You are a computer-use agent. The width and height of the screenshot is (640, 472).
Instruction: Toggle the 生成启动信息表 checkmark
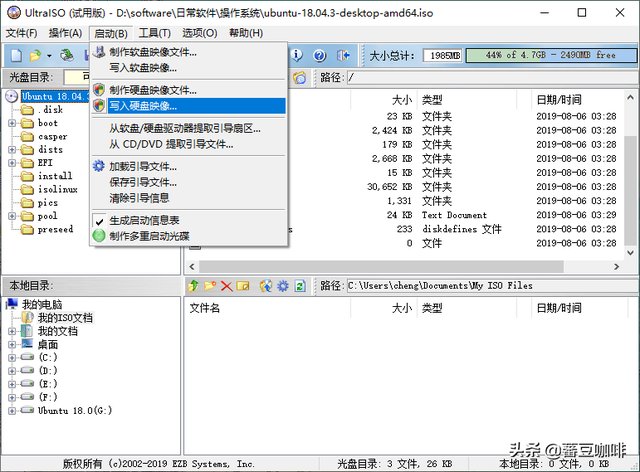click(99, 221)
